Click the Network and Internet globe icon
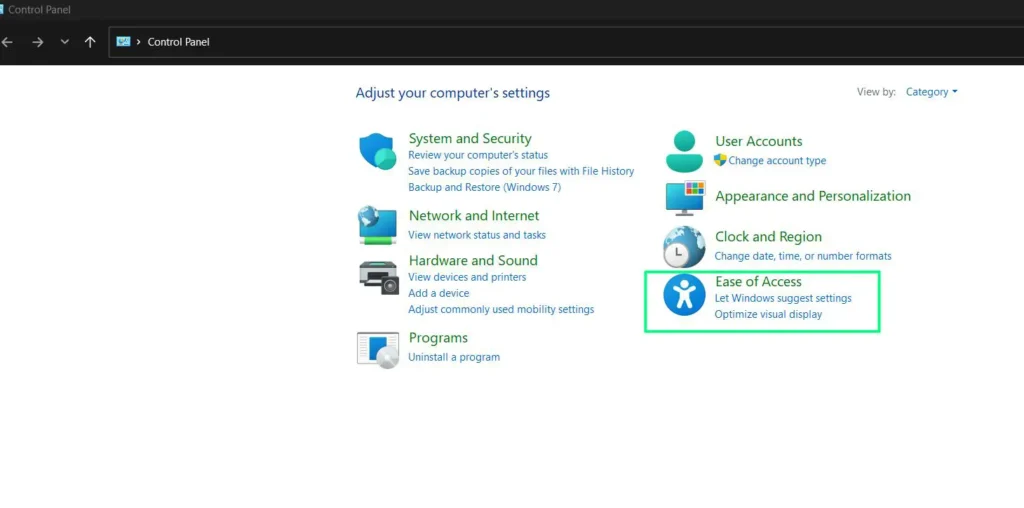This screenshot has height=508, width=1024. point(377,225)
